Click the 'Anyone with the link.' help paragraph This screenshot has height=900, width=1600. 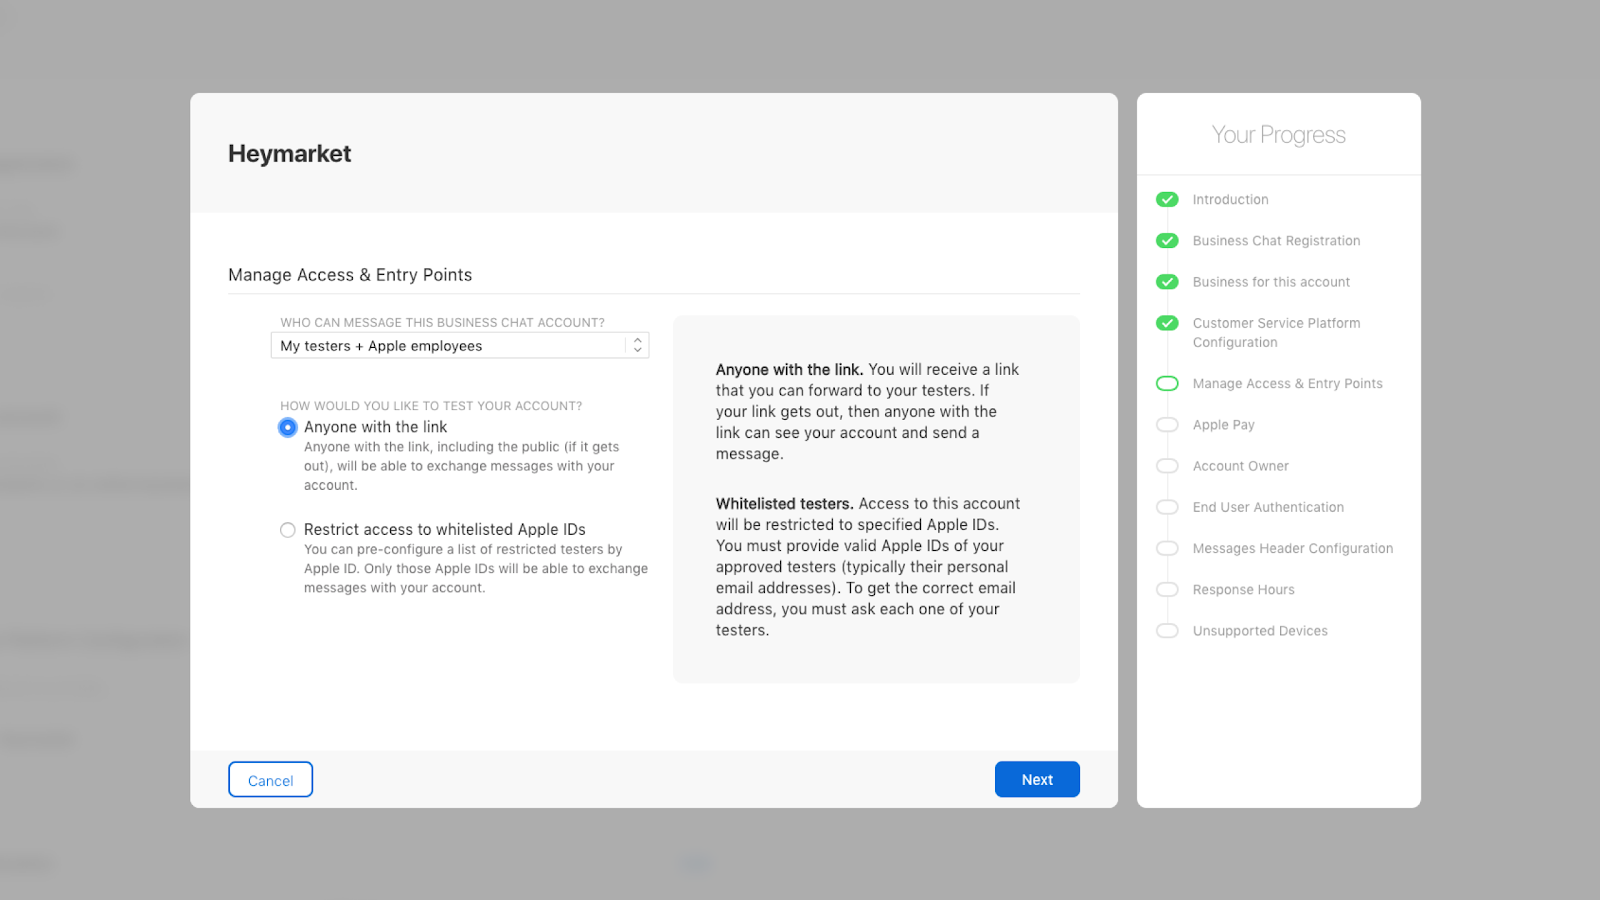coord(867,412)
